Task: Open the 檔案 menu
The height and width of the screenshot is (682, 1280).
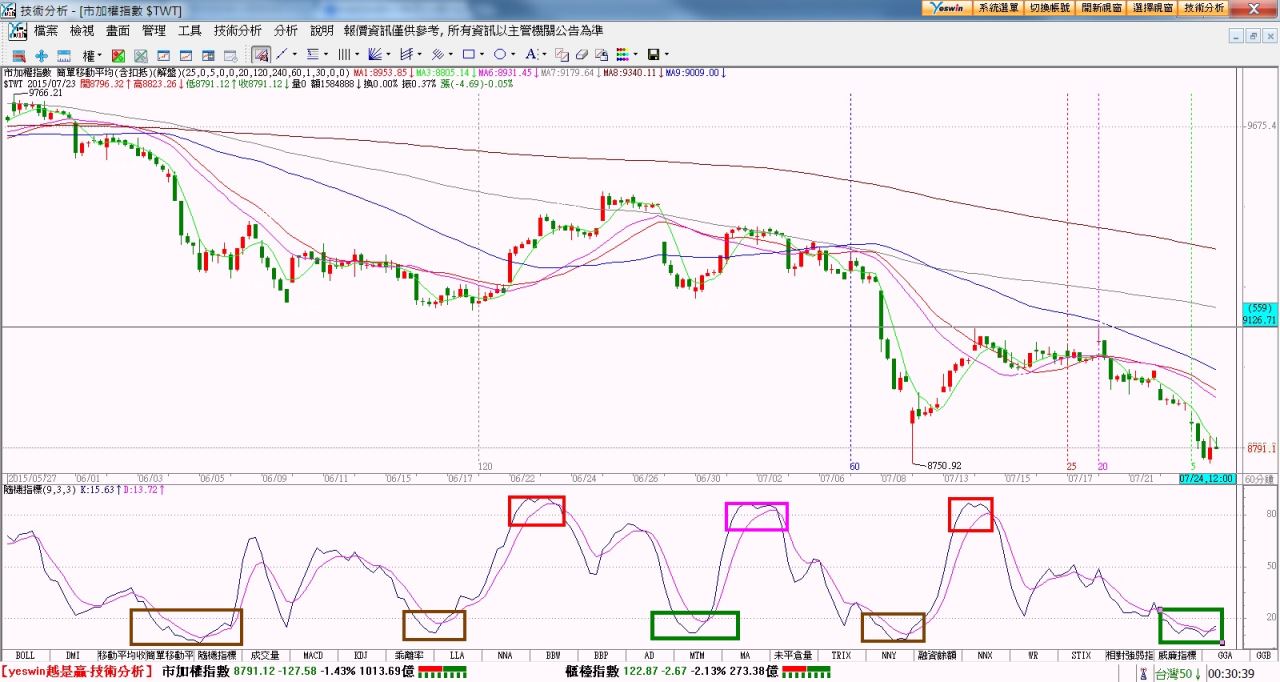Action: (46, 31)
